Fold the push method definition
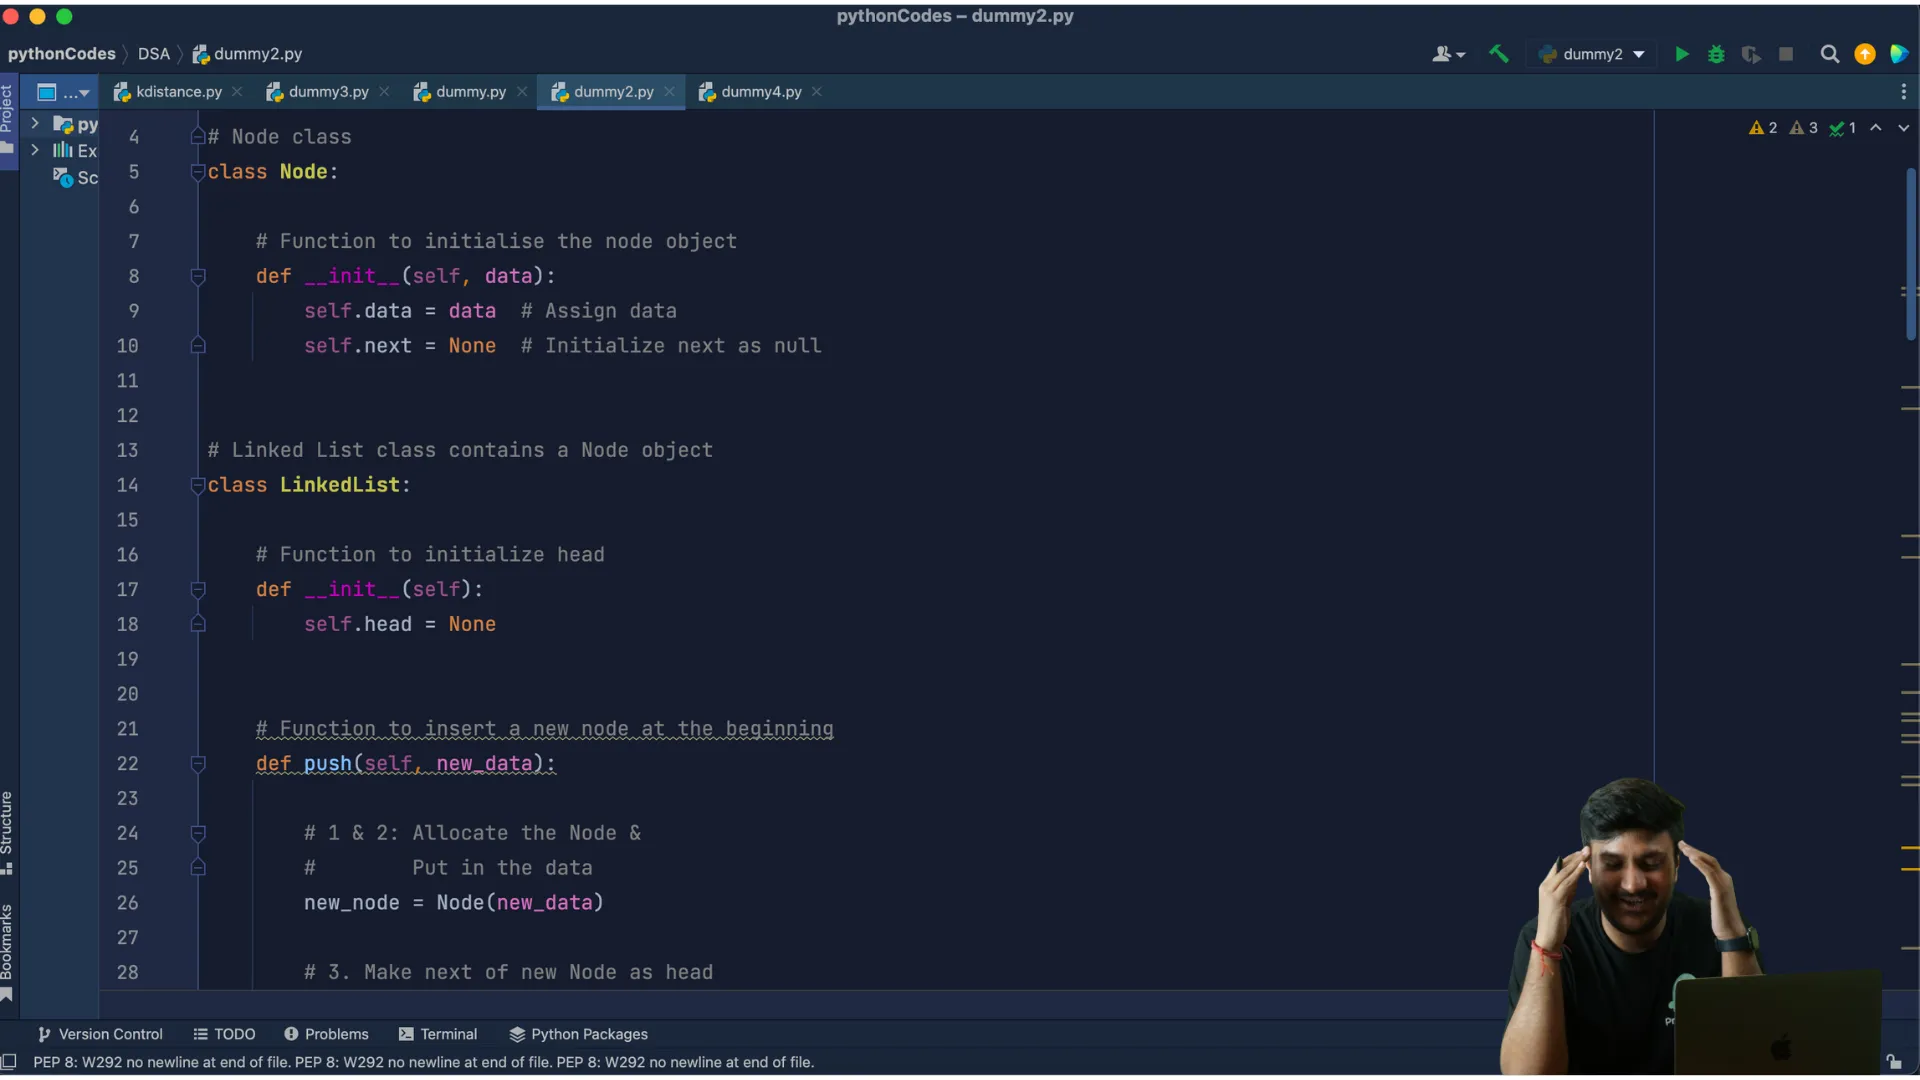The height and width of the screenshot is (1080, 1920). tap(198, 764)
